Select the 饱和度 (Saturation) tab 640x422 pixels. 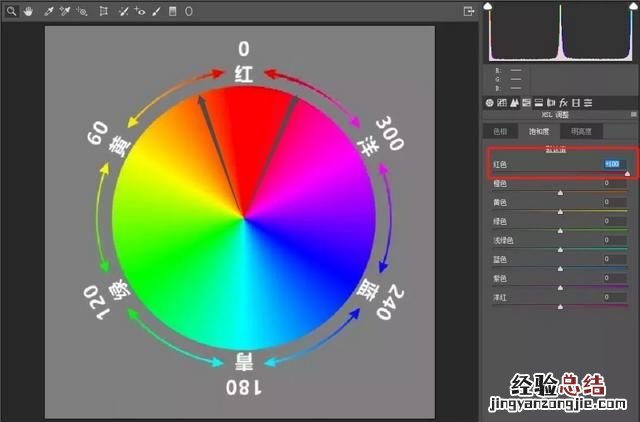[541, 131]
